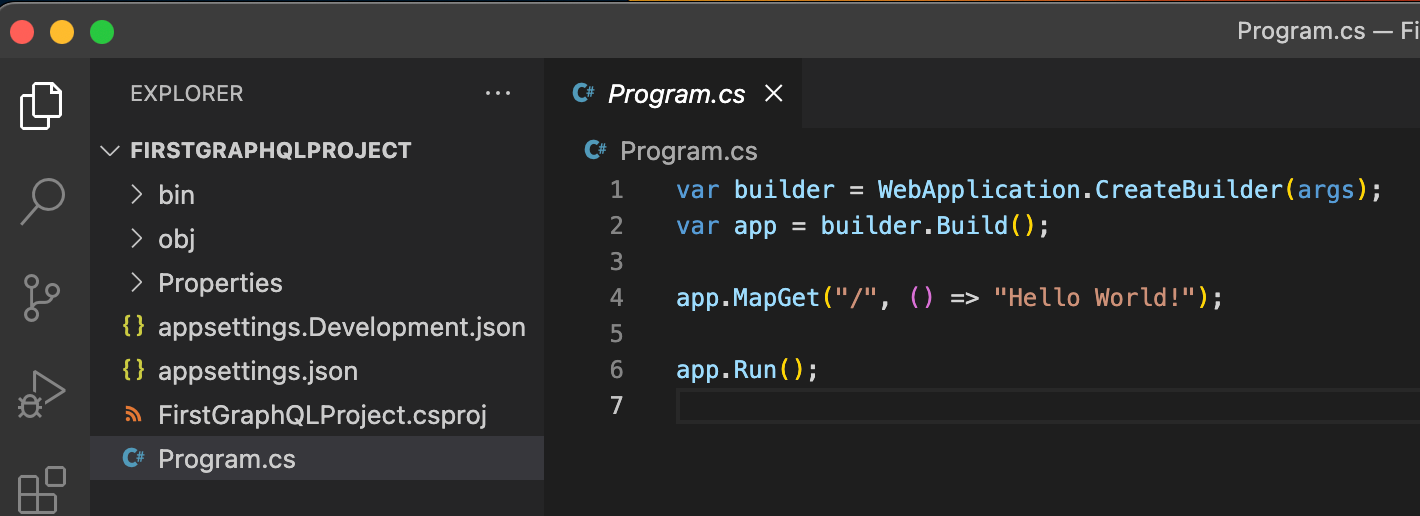The image size is (1420, 516).
Task: Click the JSON icon of appsettings.Development.json
Action: pos(132,327)
